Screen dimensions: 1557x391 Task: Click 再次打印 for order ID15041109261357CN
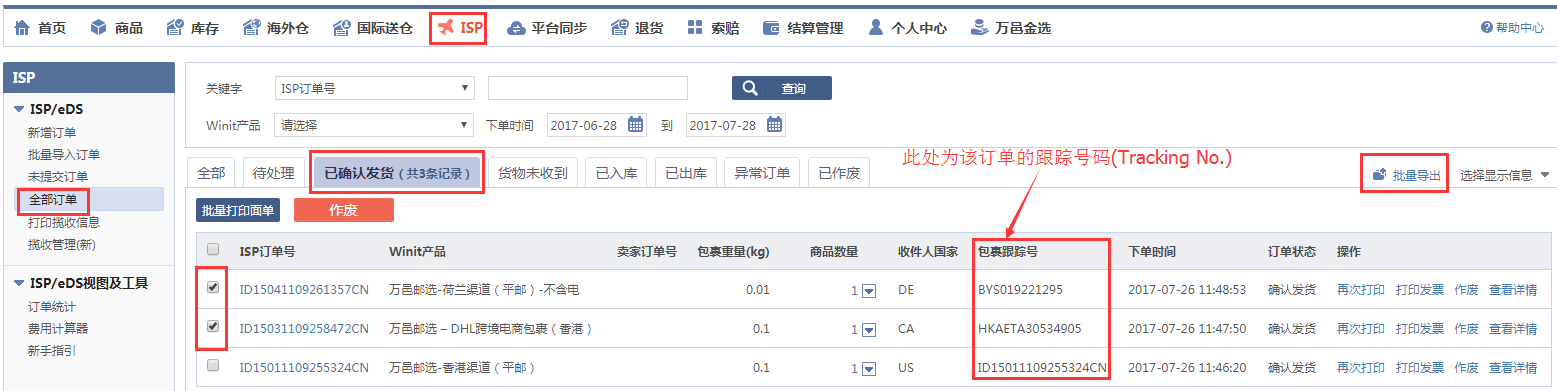pos(1360,290)
